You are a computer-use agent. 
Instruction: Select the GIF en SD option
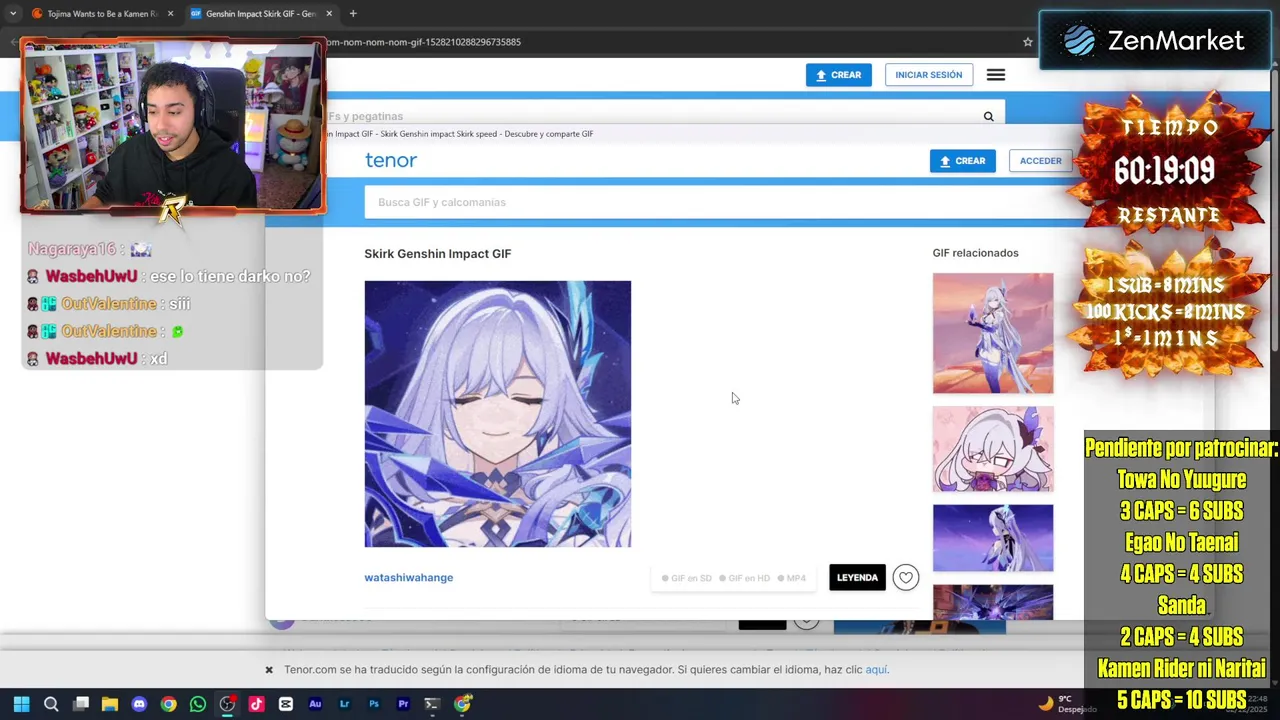[687, 578]
